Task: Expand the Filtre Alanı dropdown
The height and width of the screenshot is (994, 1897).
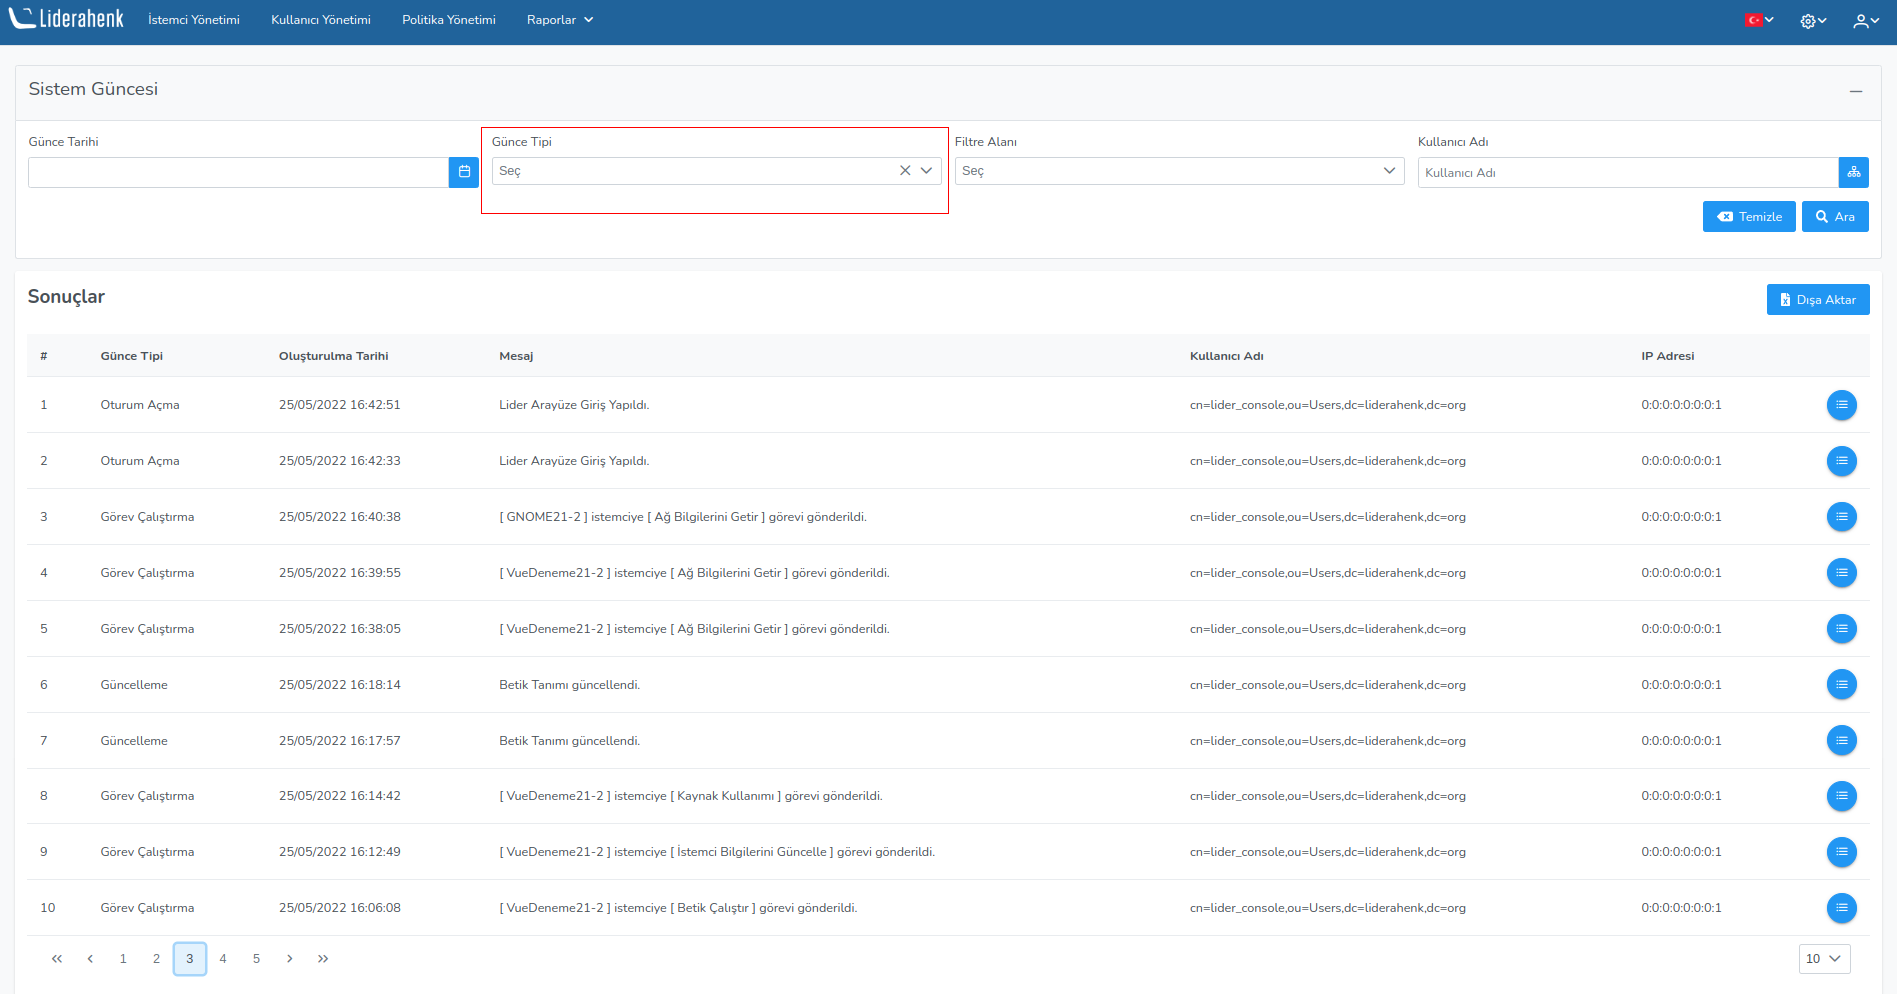Action: coord(1179,171)
